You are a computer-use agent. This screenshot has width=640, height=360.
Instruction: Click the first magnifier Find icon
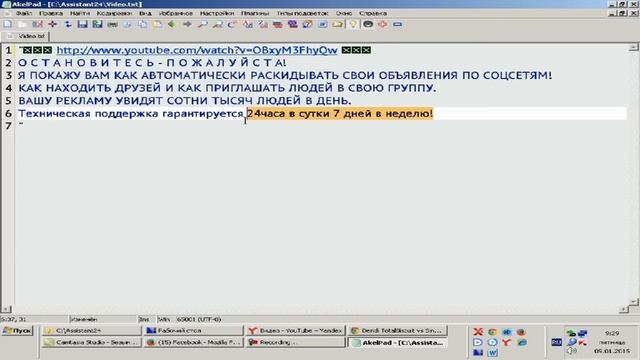point(202,24)
